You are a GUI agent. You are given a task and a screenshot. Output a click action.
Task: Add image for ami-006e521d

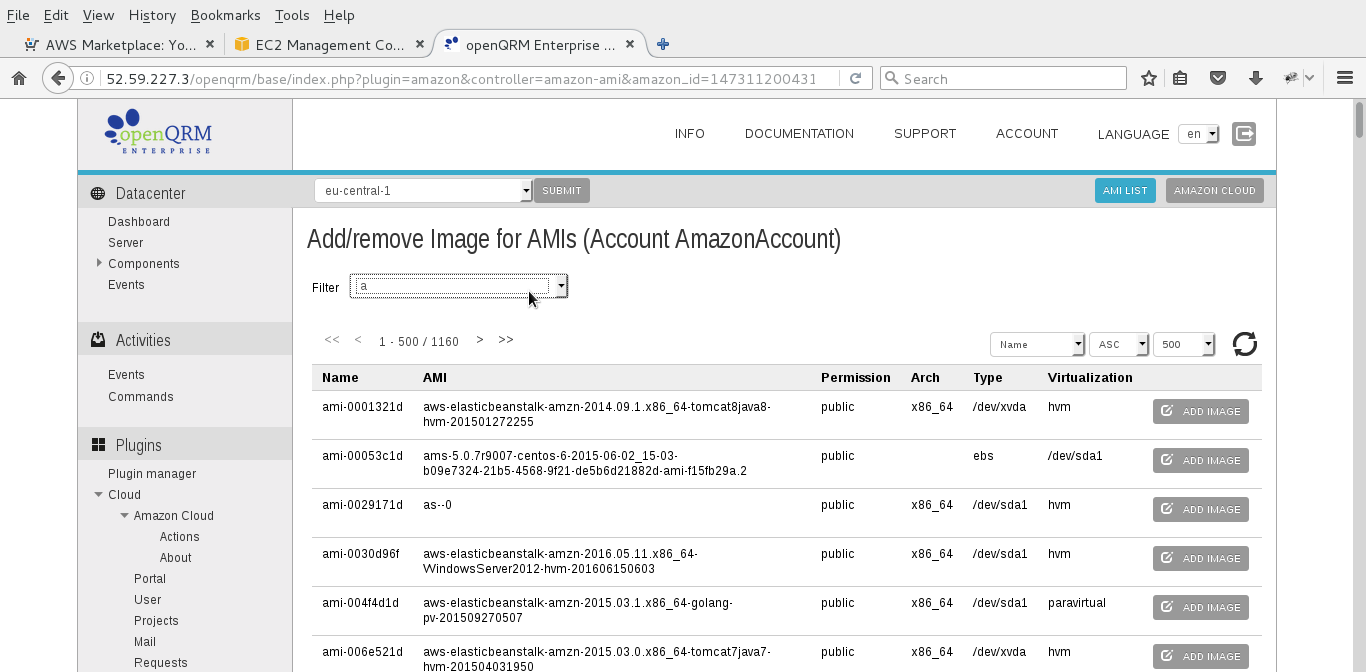coord(1201,656)
